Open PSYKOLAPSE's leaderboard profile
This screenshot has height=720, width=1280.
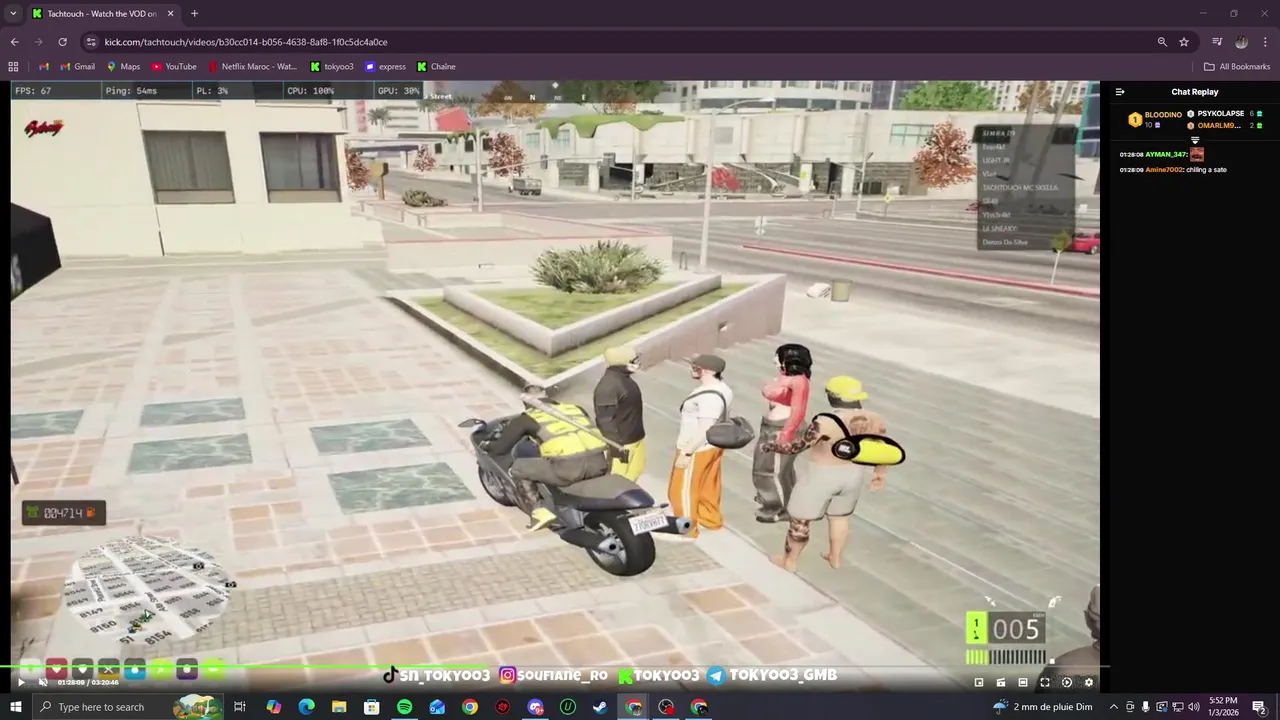pos(1220,114)
